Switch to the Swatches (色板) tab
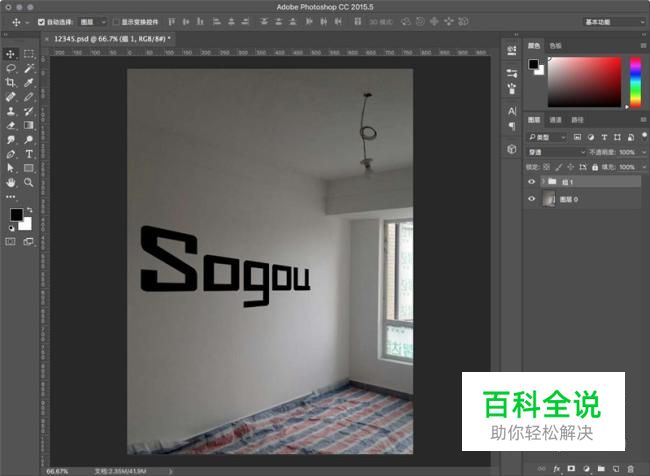Viewport: 650px width, 476px height. (555, 46)
